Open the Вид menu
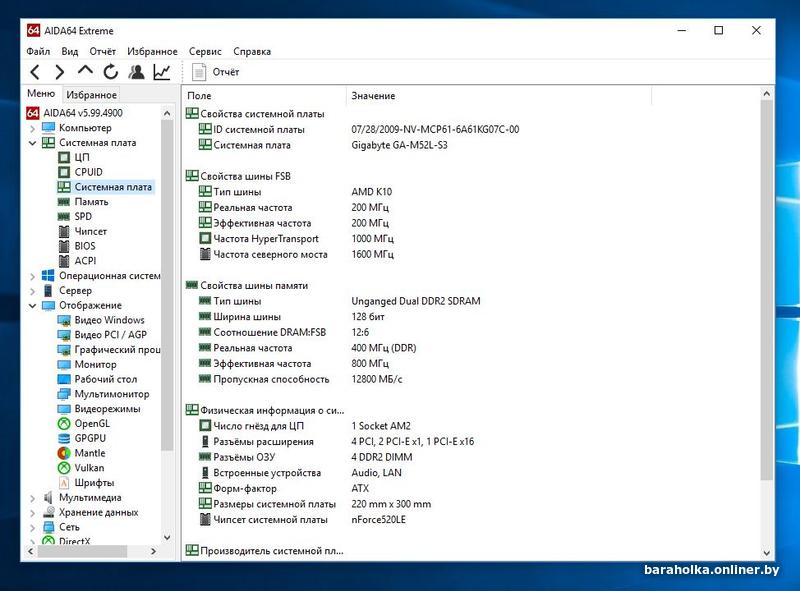 tap(70, 52)
